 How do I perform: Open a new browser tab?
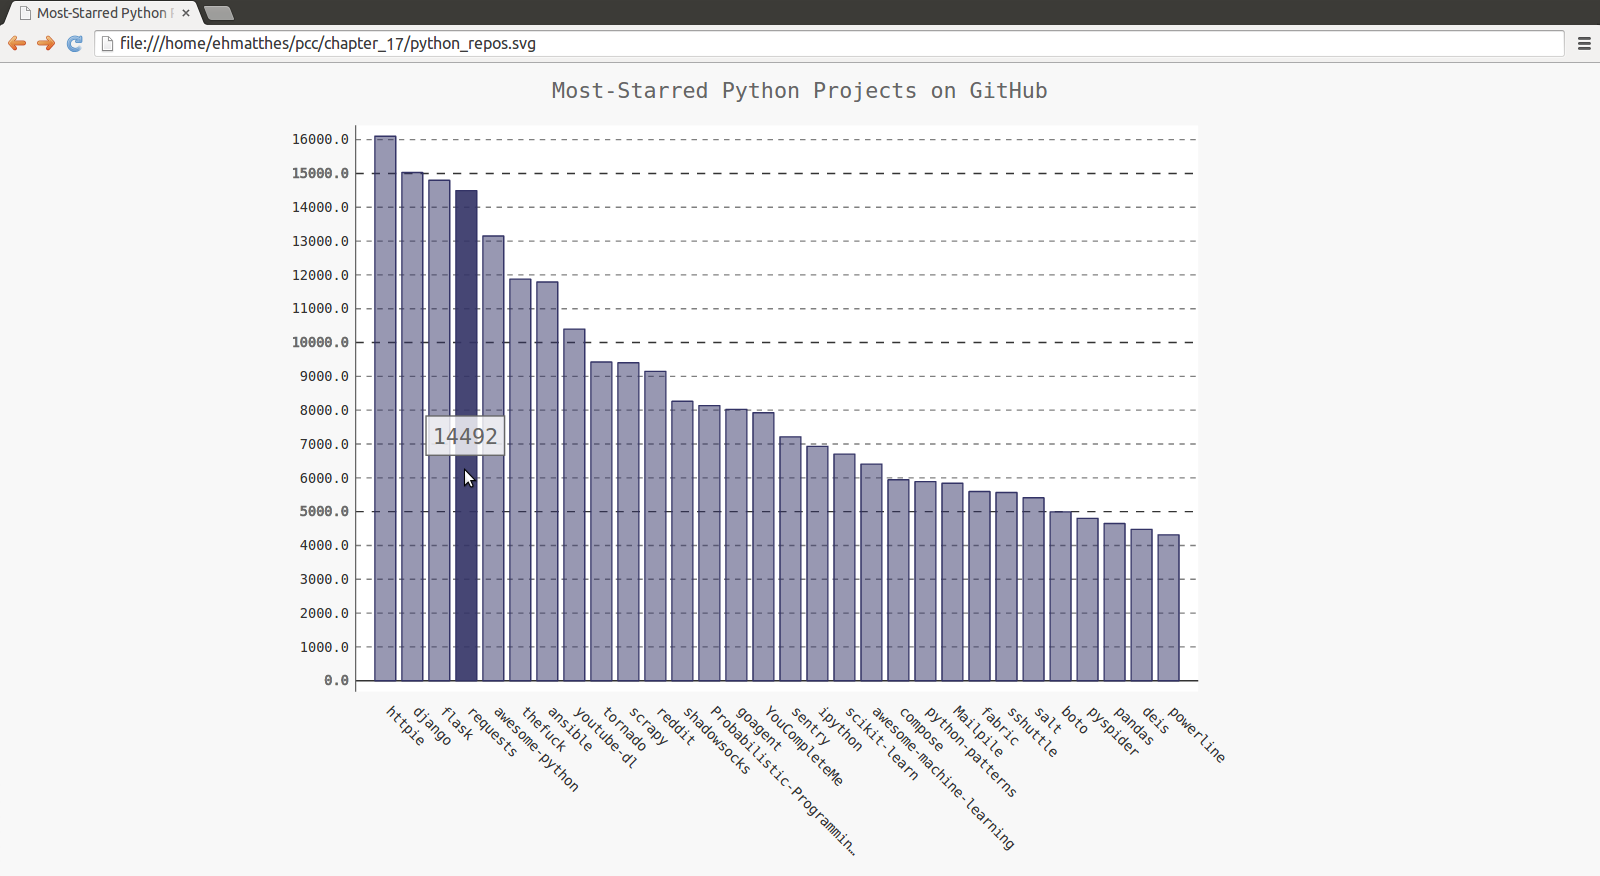pyautogui.click(x=219, y=13)
